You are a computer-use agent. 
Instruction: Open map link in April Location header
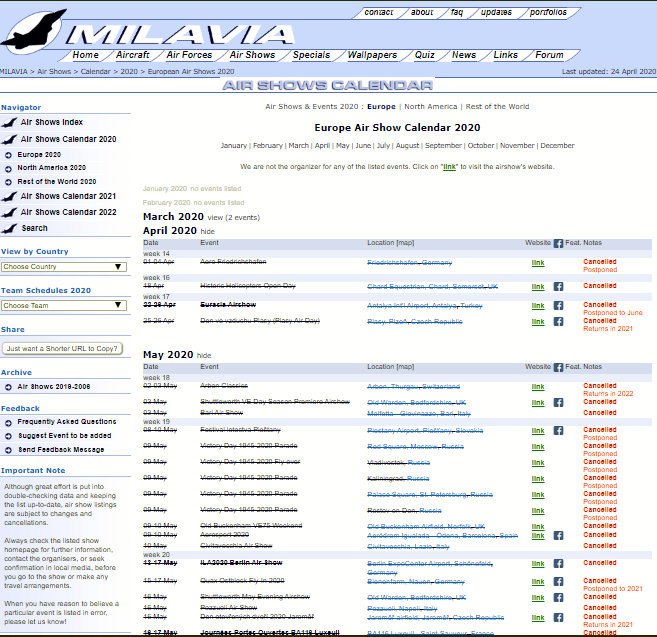[405, 243]
